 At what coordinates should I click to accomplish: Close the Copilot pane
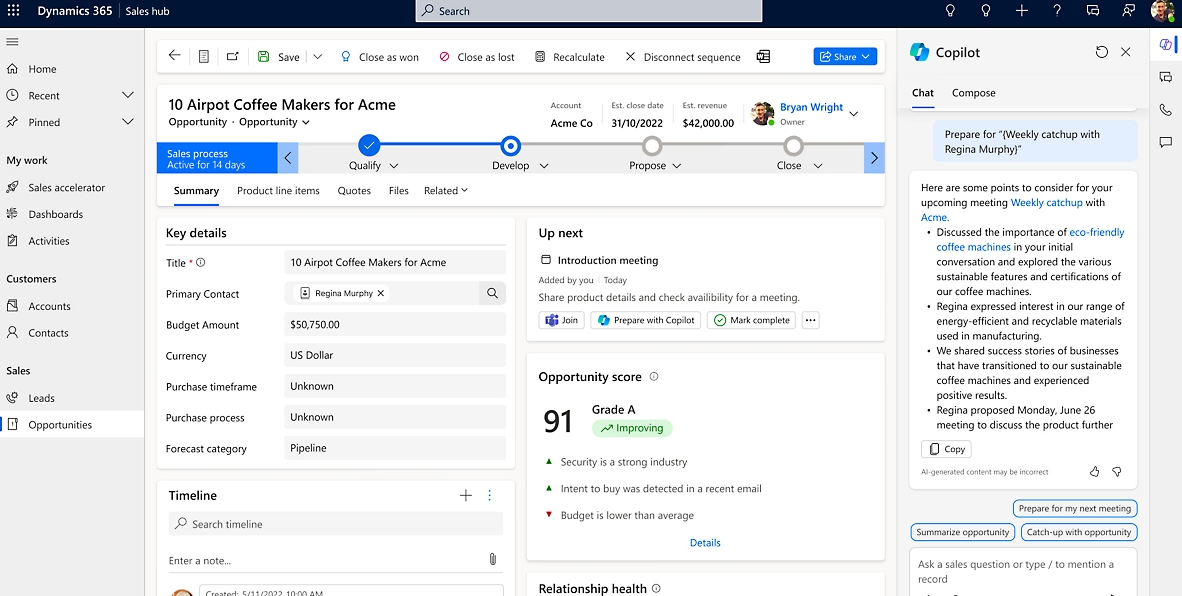pos(1125,52)
